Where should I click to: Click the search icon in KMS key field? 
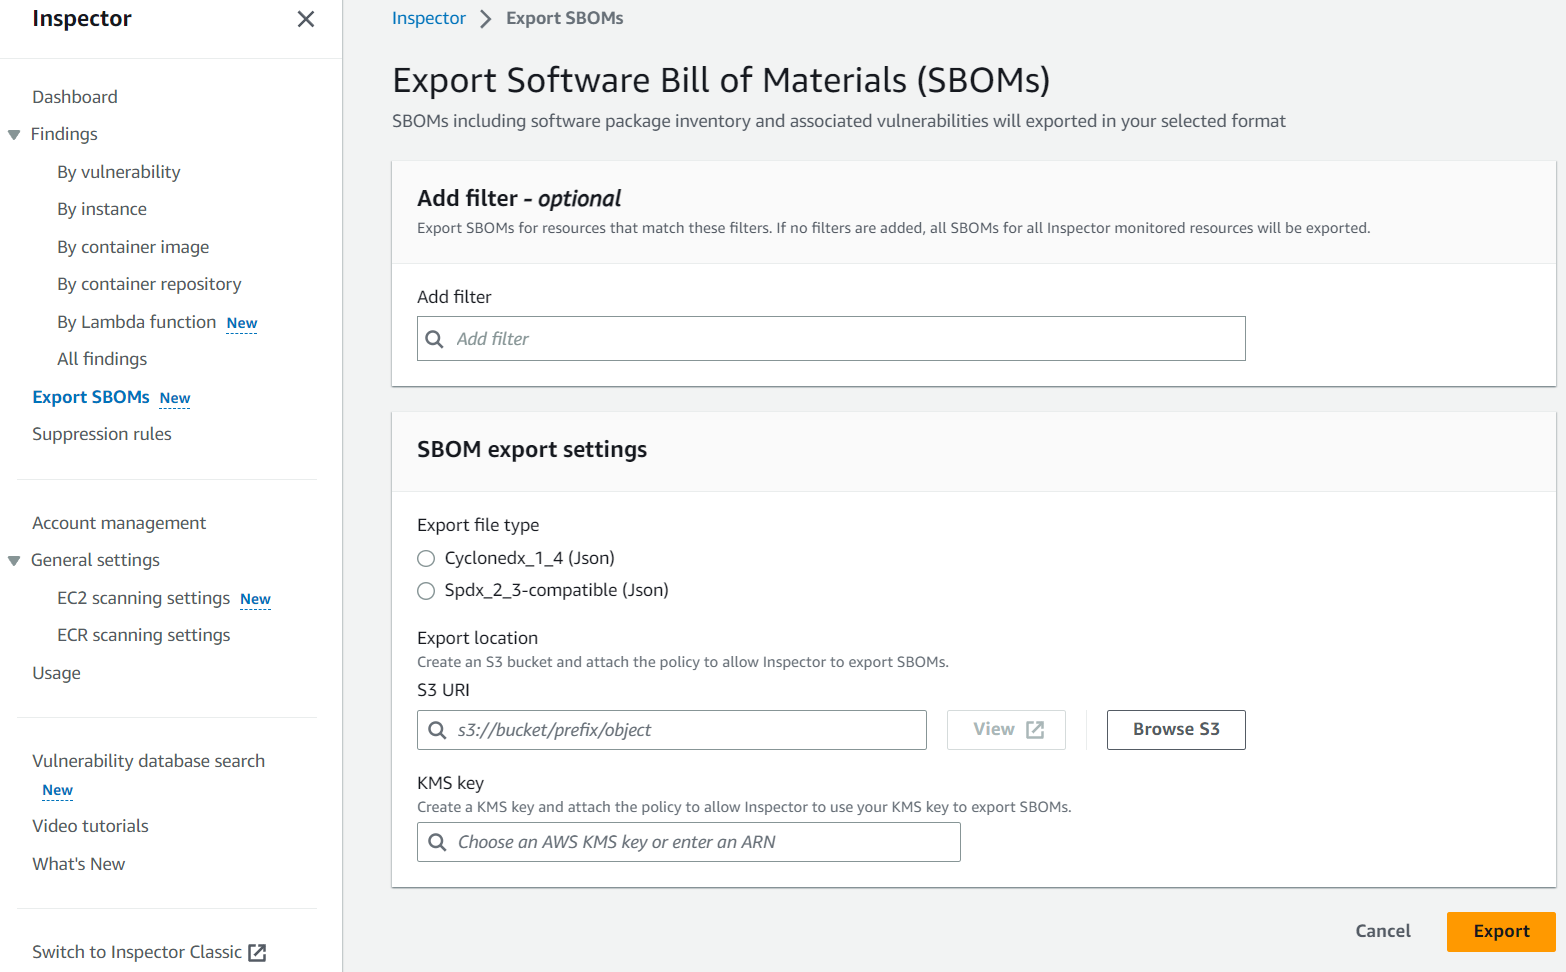(x=437, y=842)
